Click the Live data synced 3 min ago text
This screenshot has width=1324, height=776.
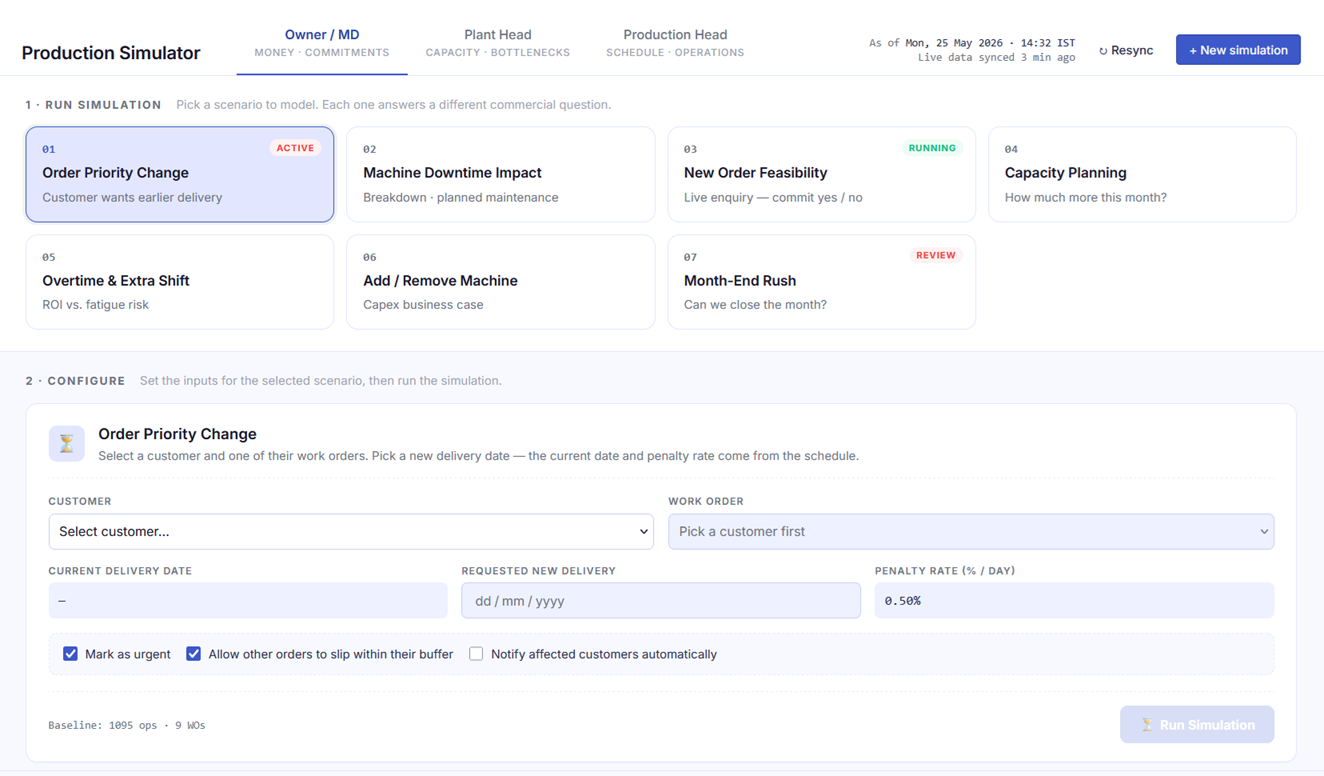pyautogui.click(x=996, y=58)
